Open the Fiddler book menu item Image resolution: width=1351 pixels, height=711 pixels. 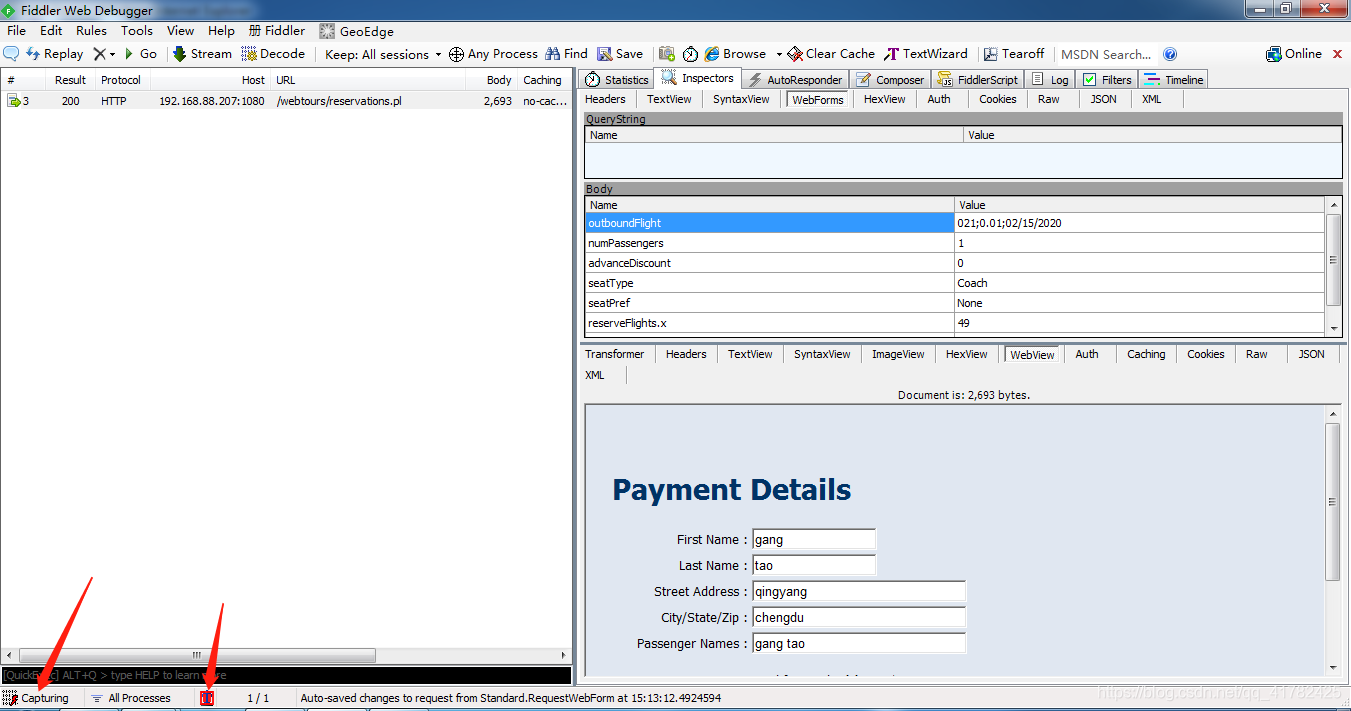coord(277,31)
